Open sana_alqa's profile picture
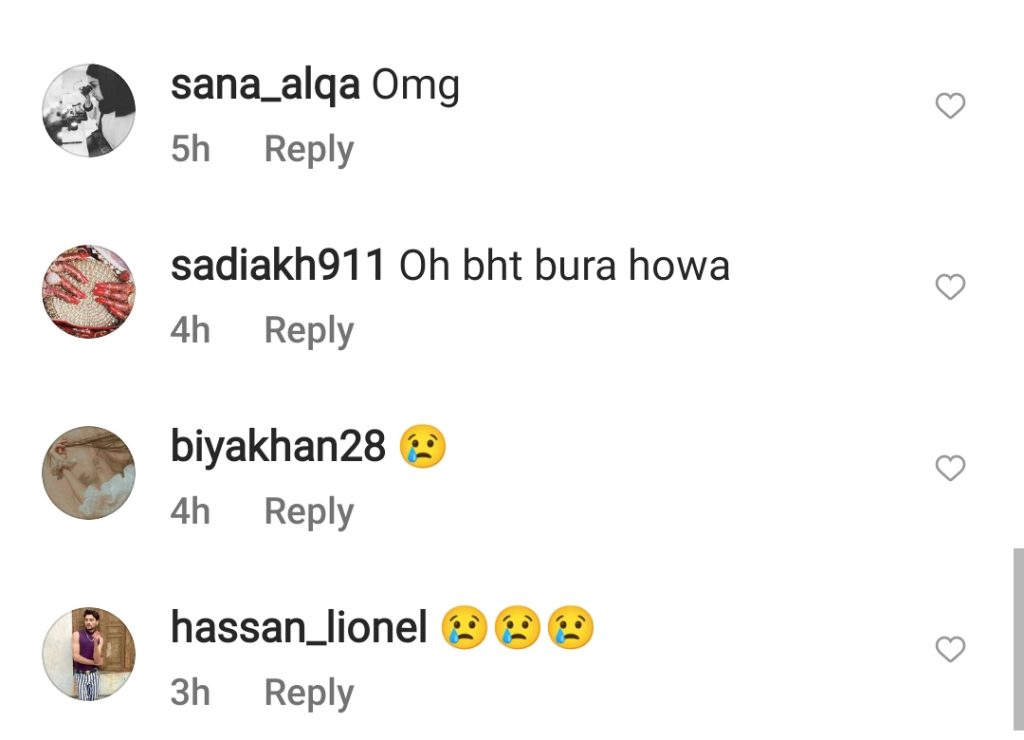Image resolution: width=1024 pixels, height=740 pixels. pos(89,110)
